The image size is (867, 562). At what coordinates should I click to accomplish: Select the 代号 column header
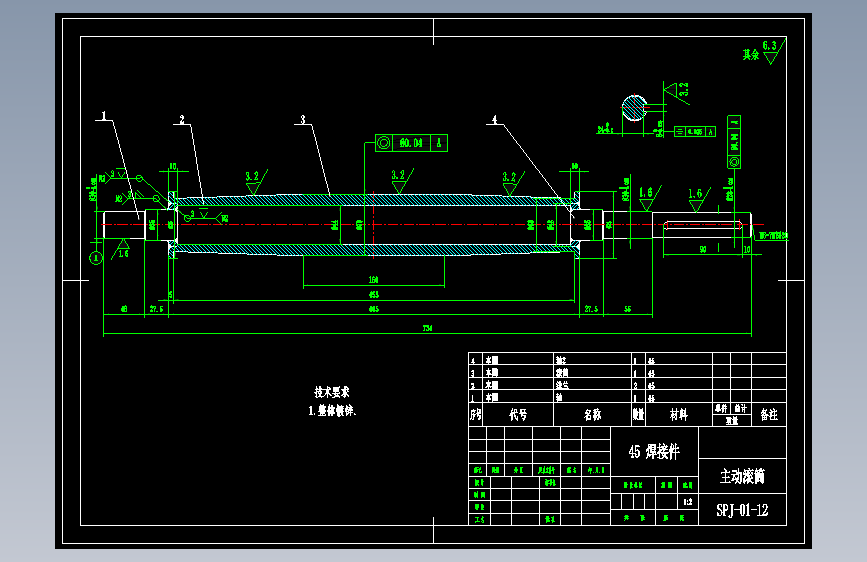click(x=518, y=415)
